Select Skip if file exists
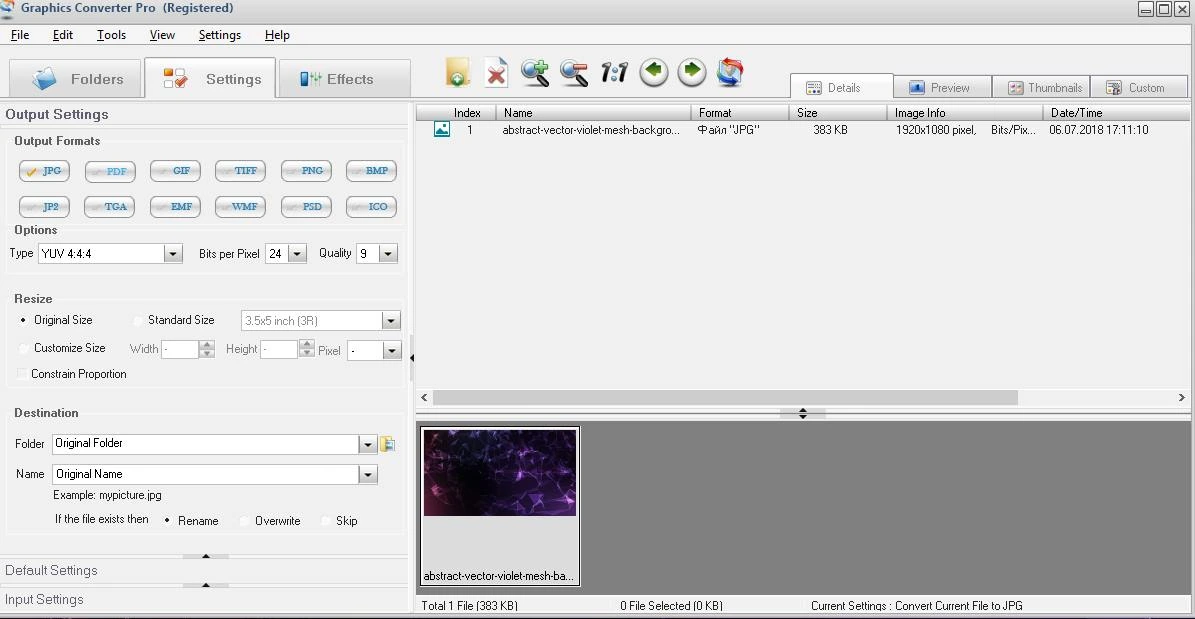Screen dimensions: 1195x619 (x=326, y=521)
